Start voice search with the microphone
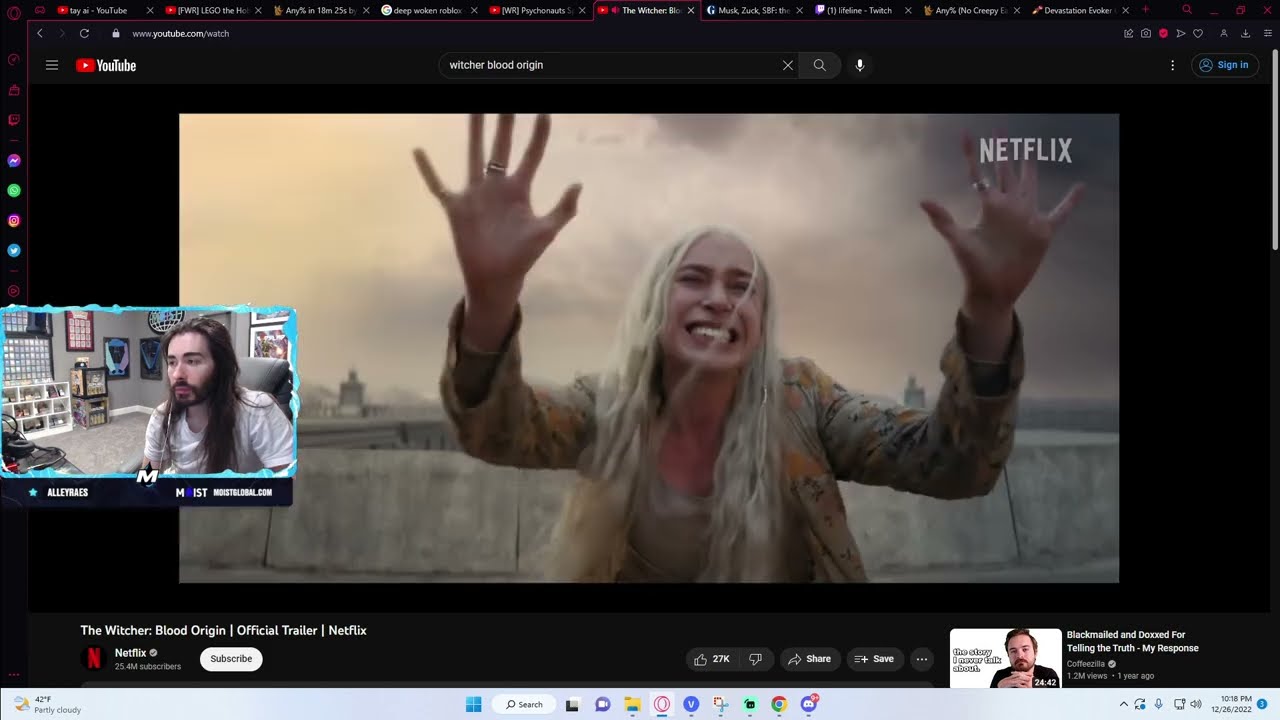1280x720 pixels. point(859,65)
